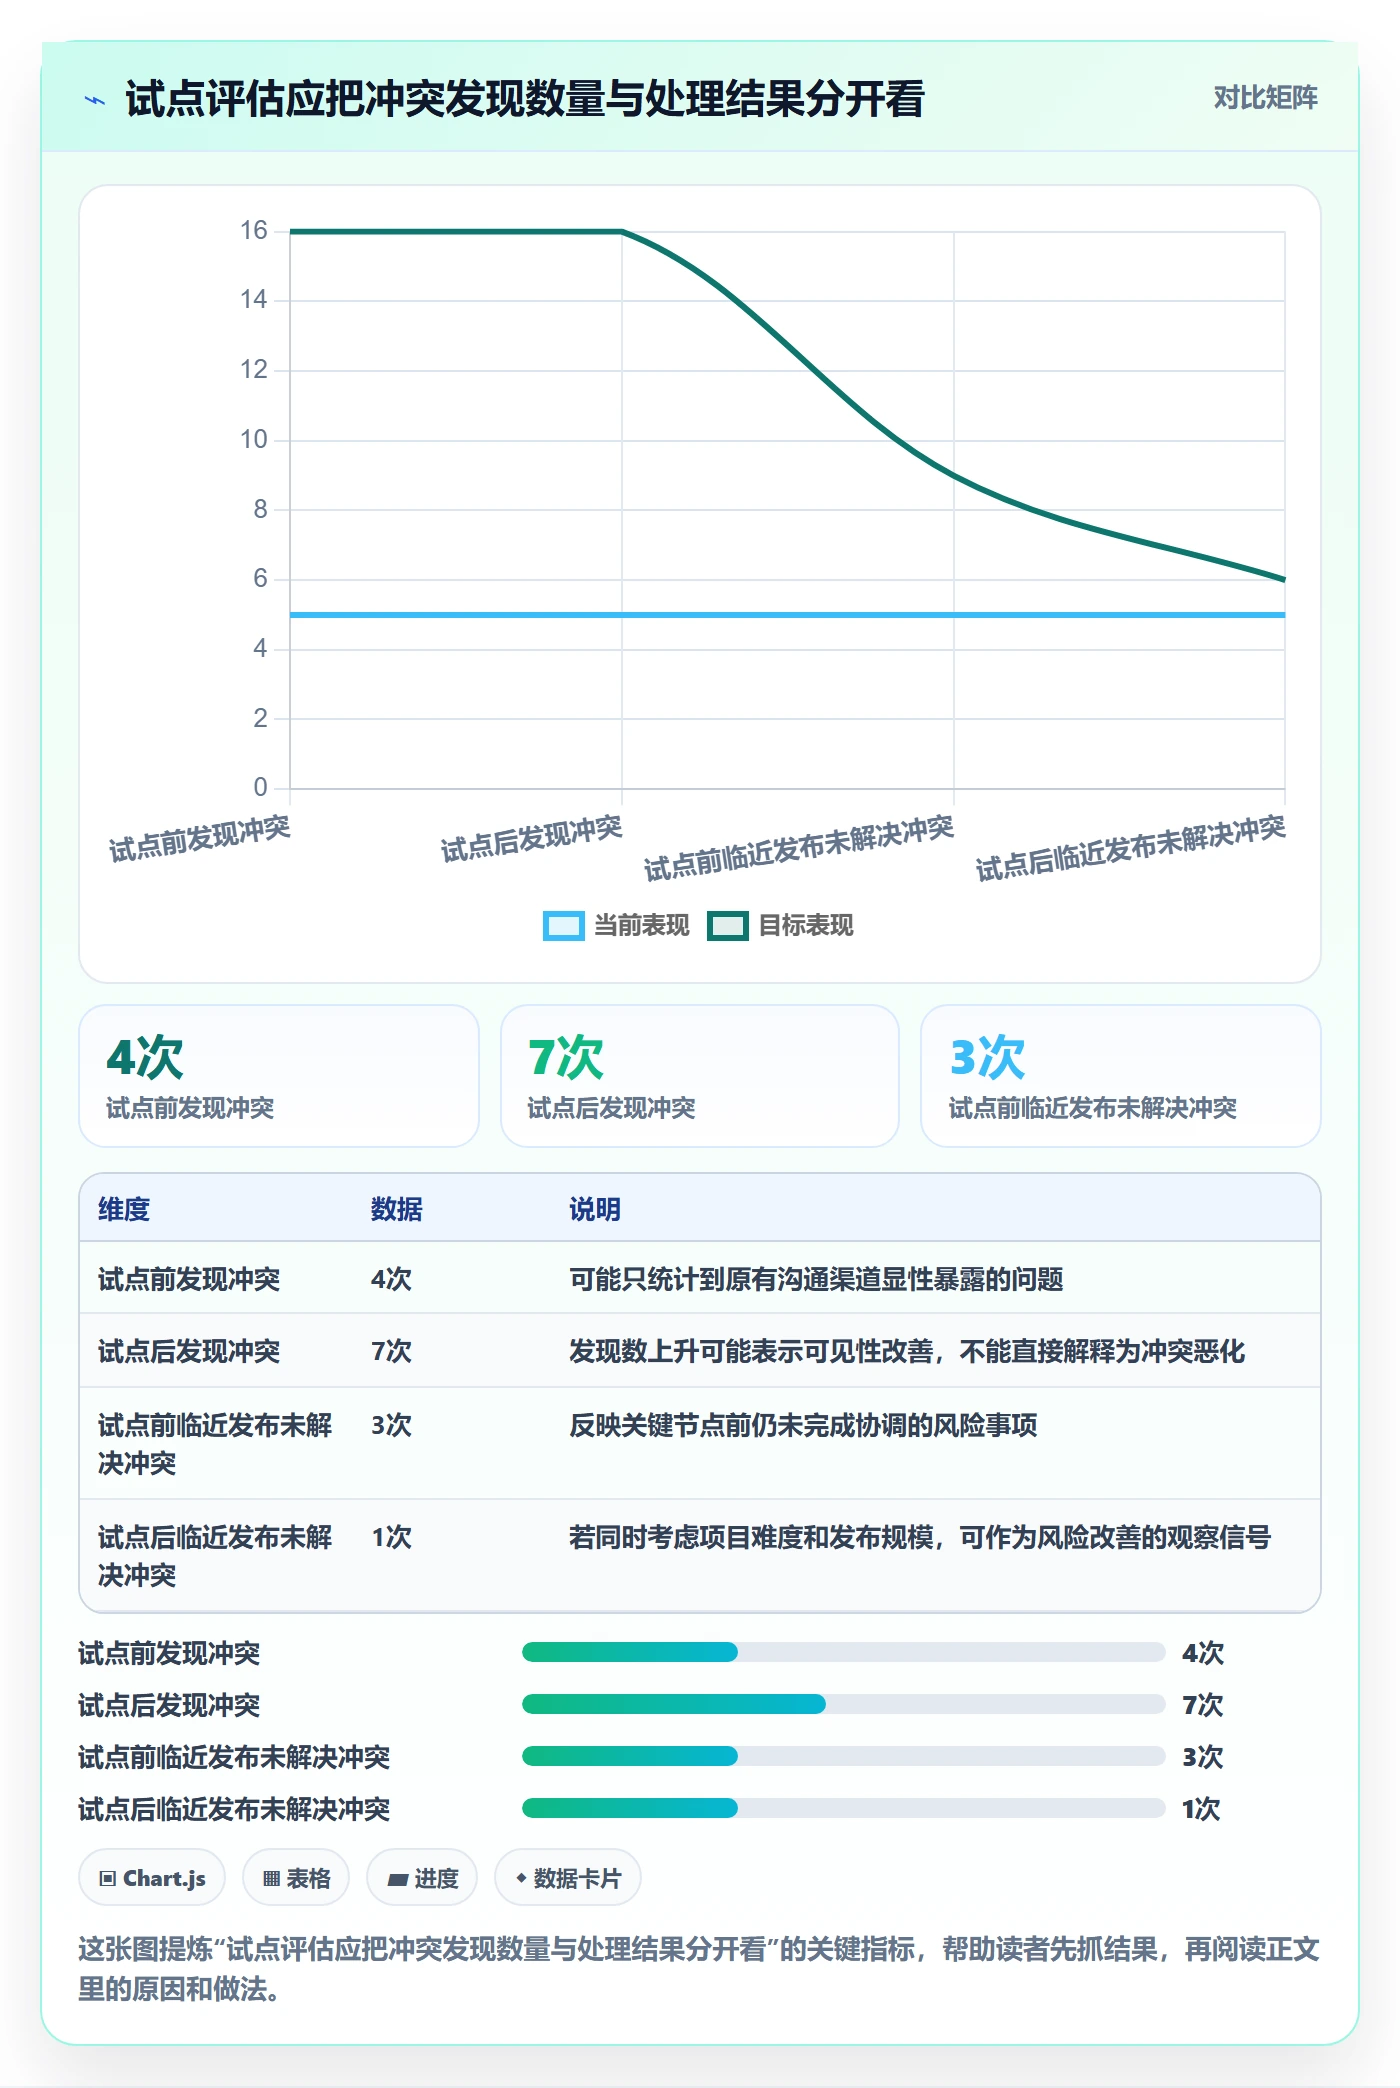The image size is (1400, 2088).
Task: Click the 对比矩阵 label in header
Action: (x=1265, y=98)
